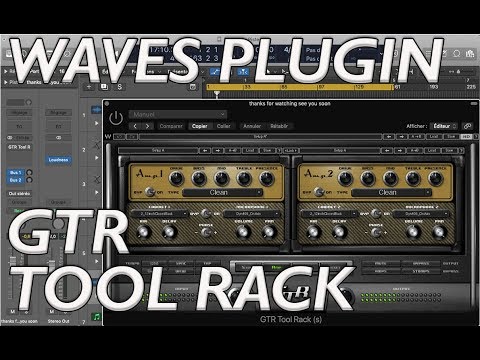Toggle Amp 2 bypass/on switch

319,192
